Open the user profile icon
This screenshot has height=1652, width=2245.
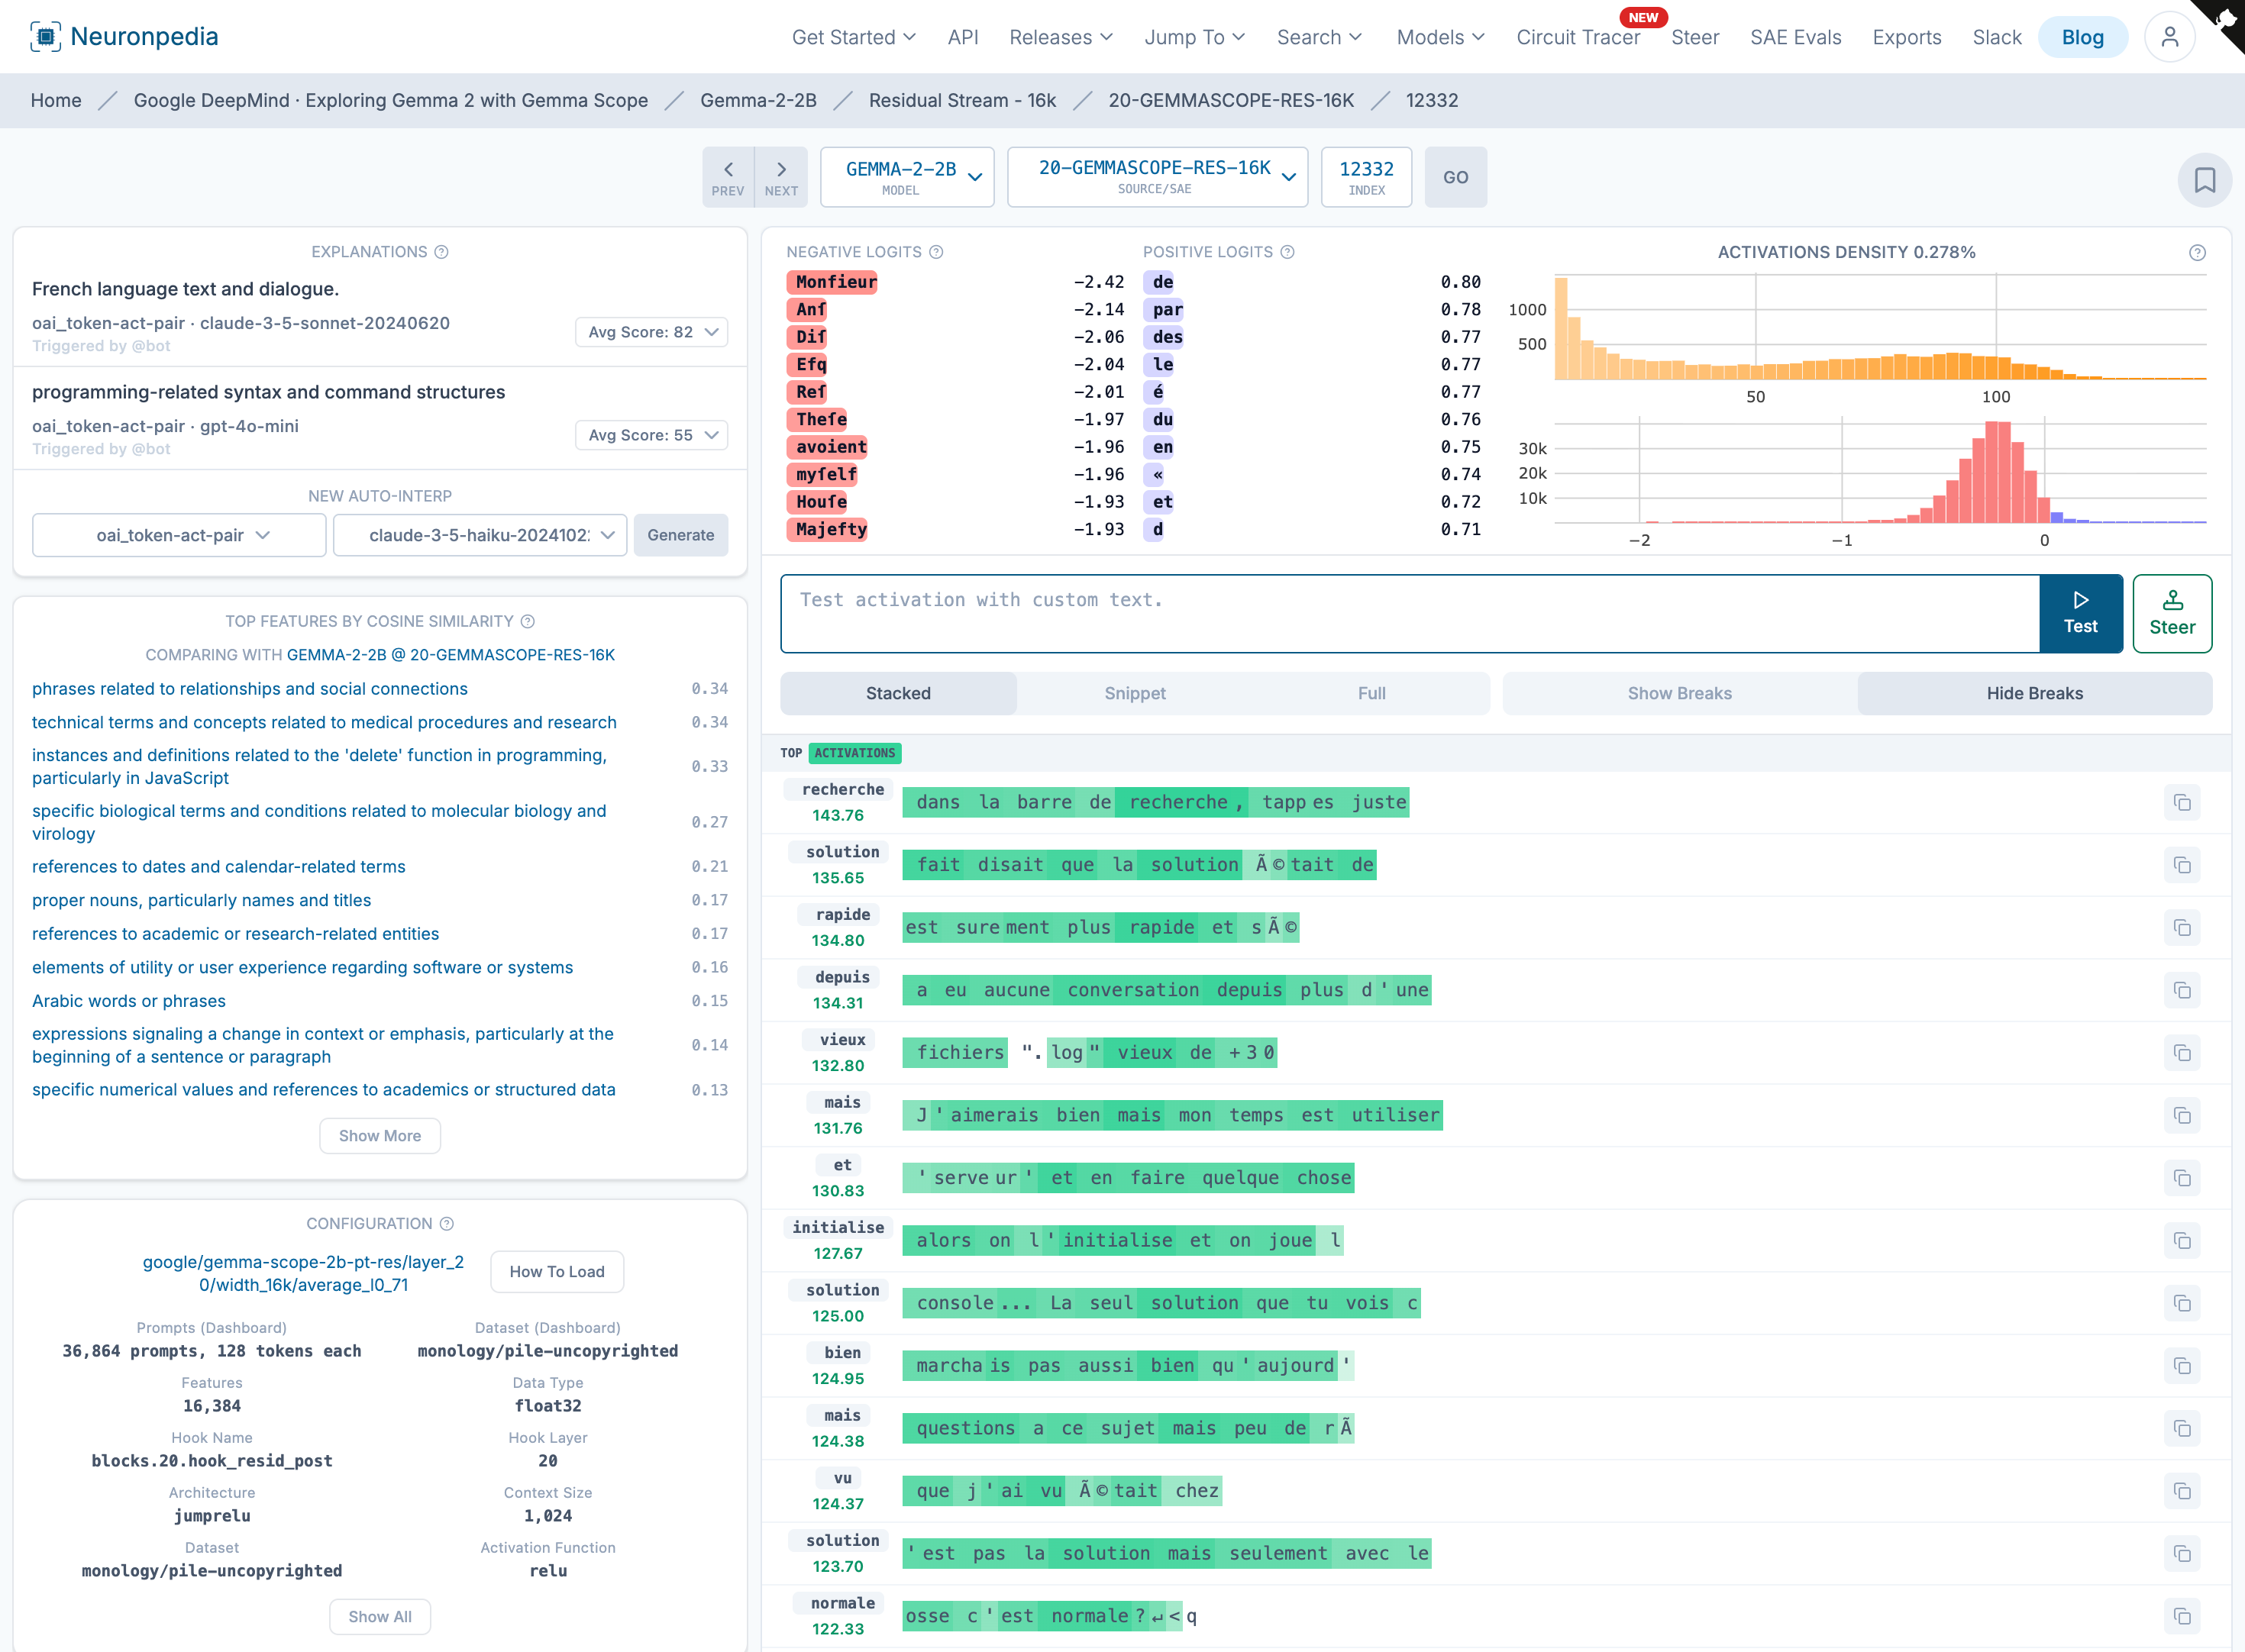2169,37
